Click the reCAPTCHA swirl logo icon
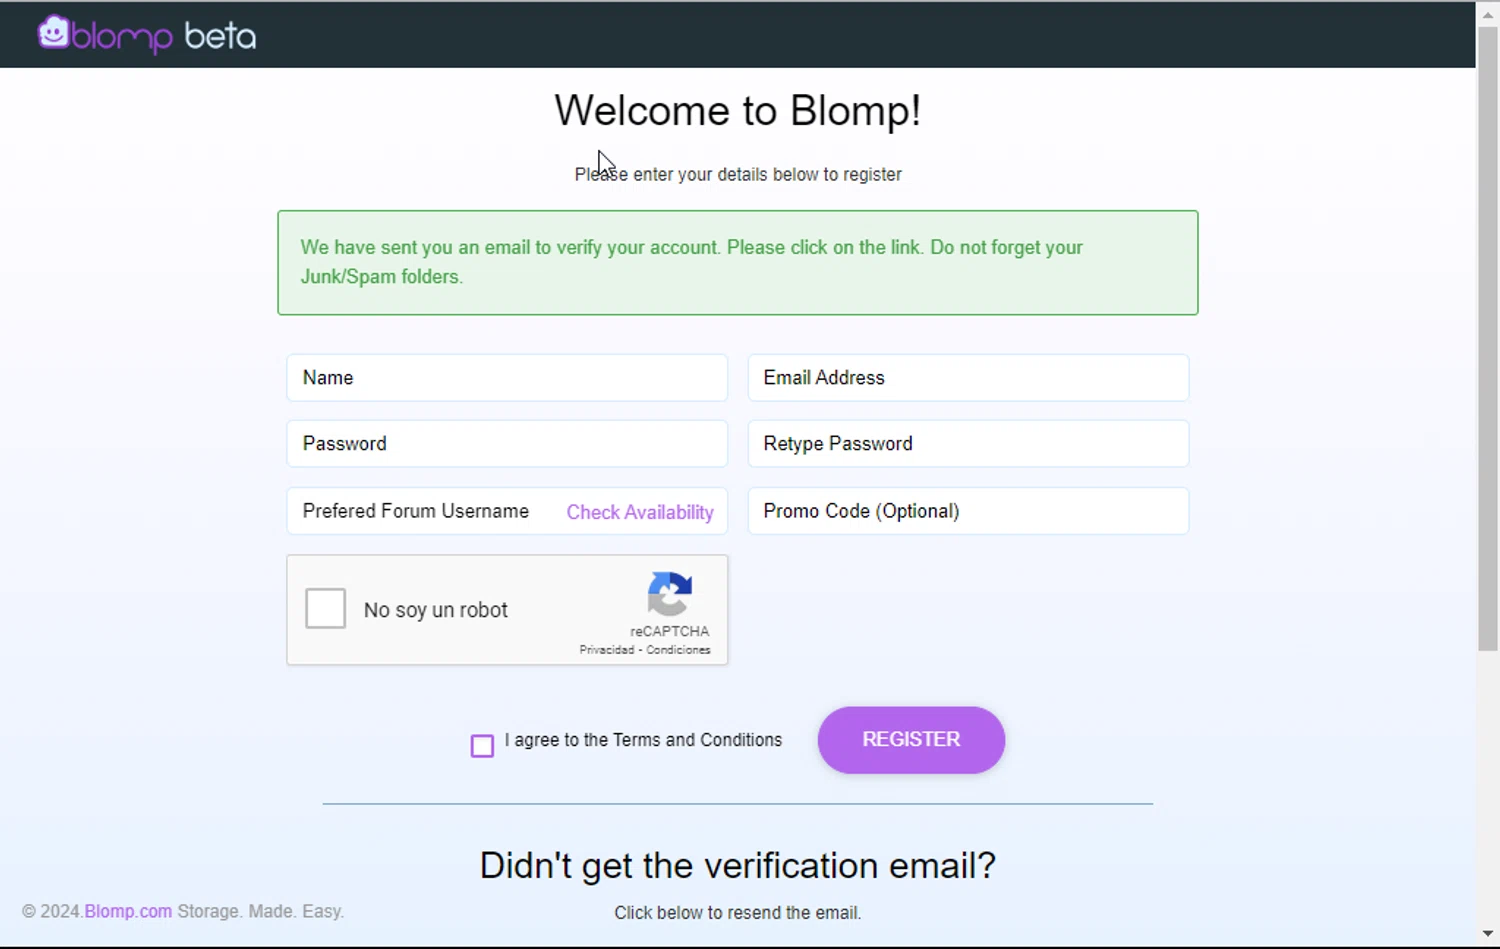The width and height of the screenshot is (1500, 949). (x=669, y=594)
